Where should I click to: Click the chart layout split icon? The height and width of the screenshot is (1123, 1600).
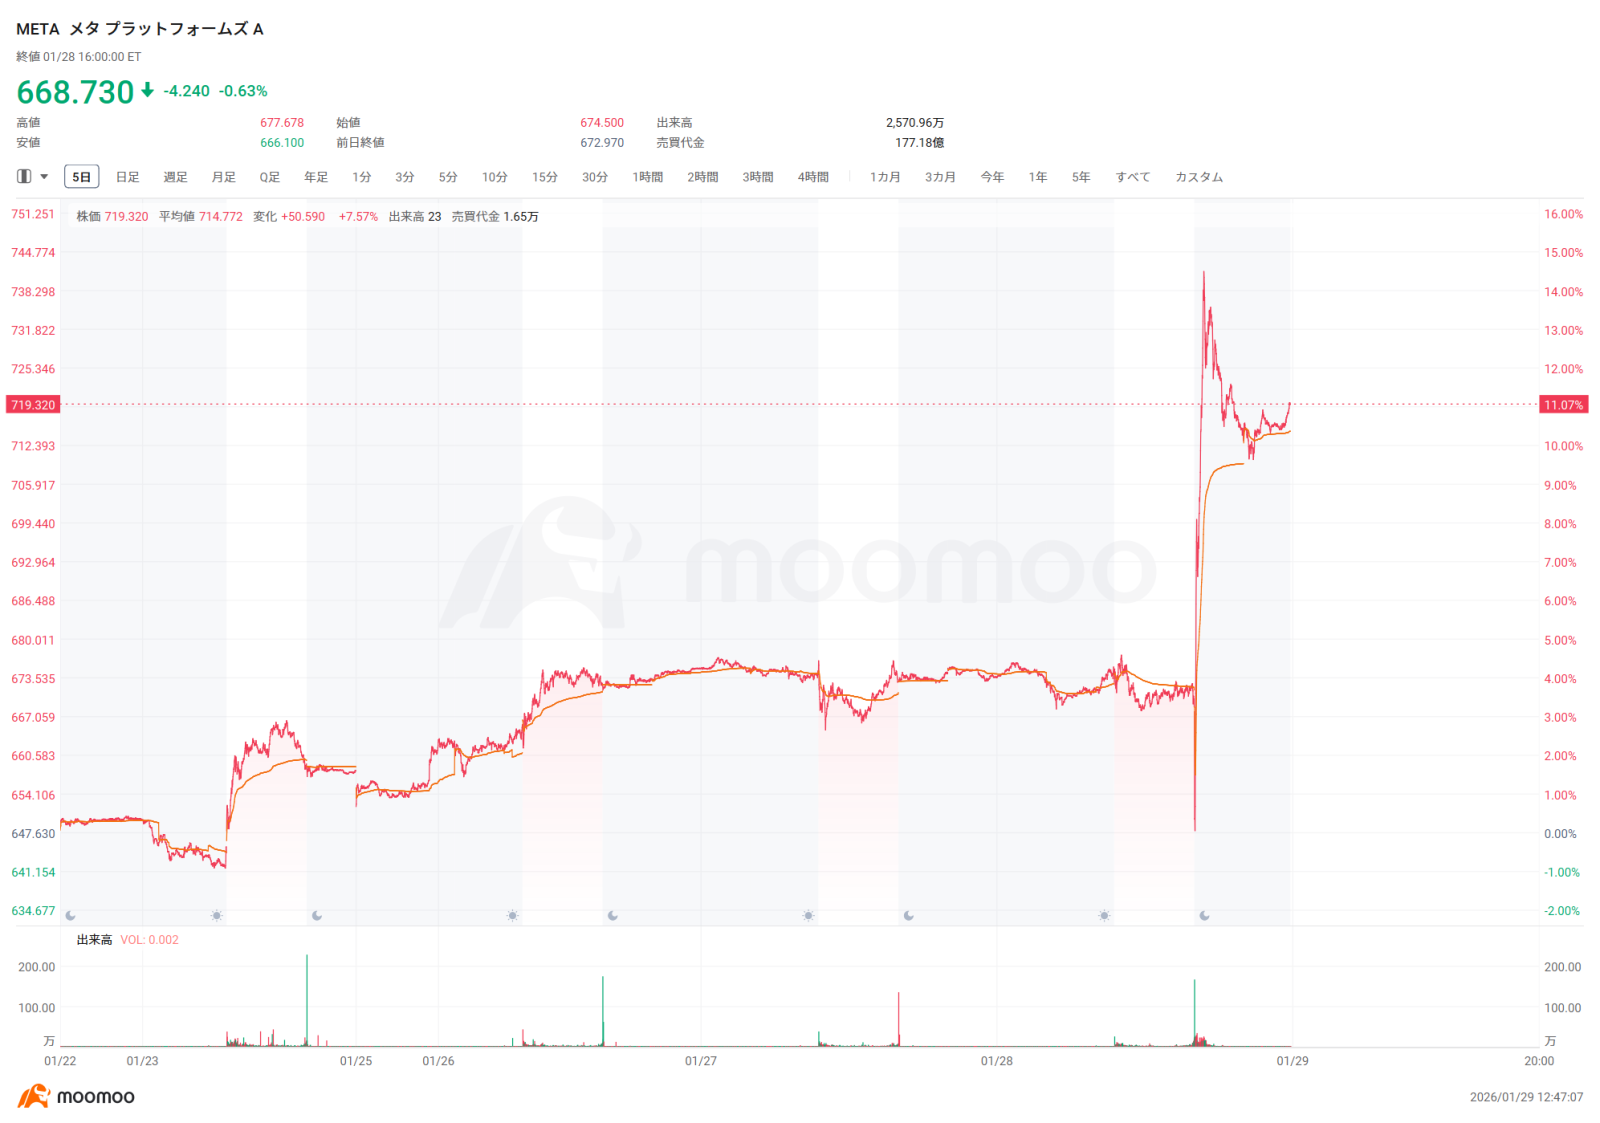click(x=24, y=177)
